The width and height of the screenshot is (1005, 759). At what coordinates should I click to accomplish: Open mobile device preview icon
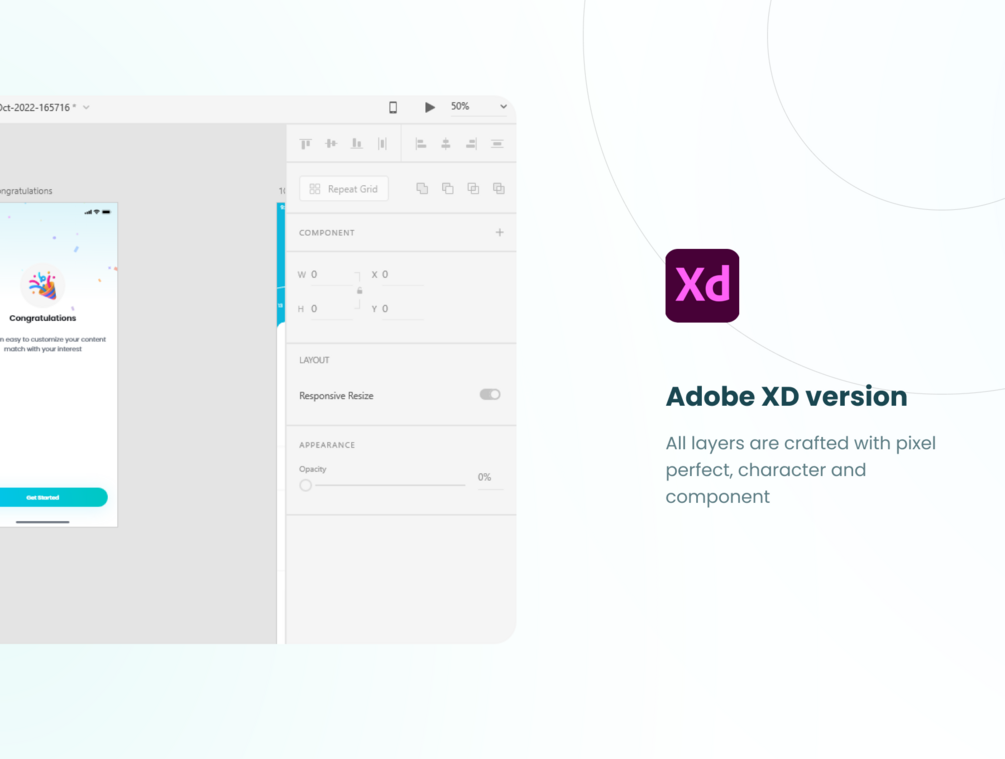coord(393,107)
